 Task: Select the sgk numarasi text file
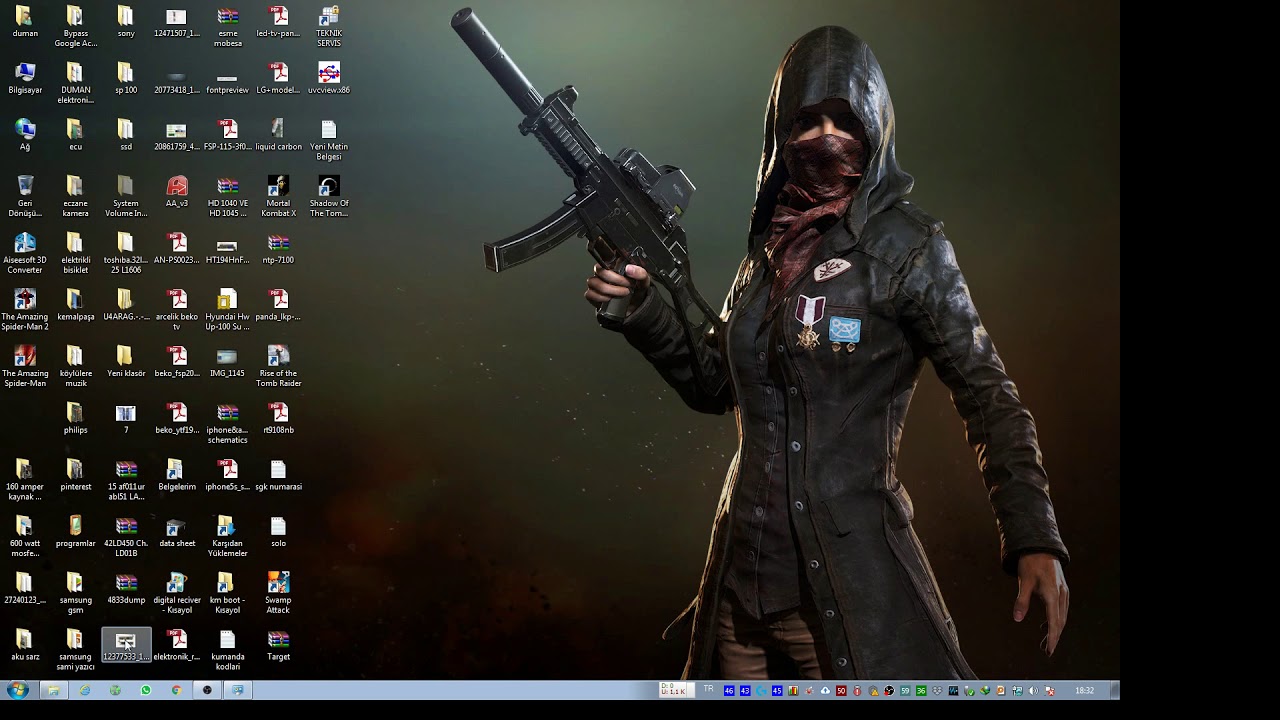click(x=278, y=475)
